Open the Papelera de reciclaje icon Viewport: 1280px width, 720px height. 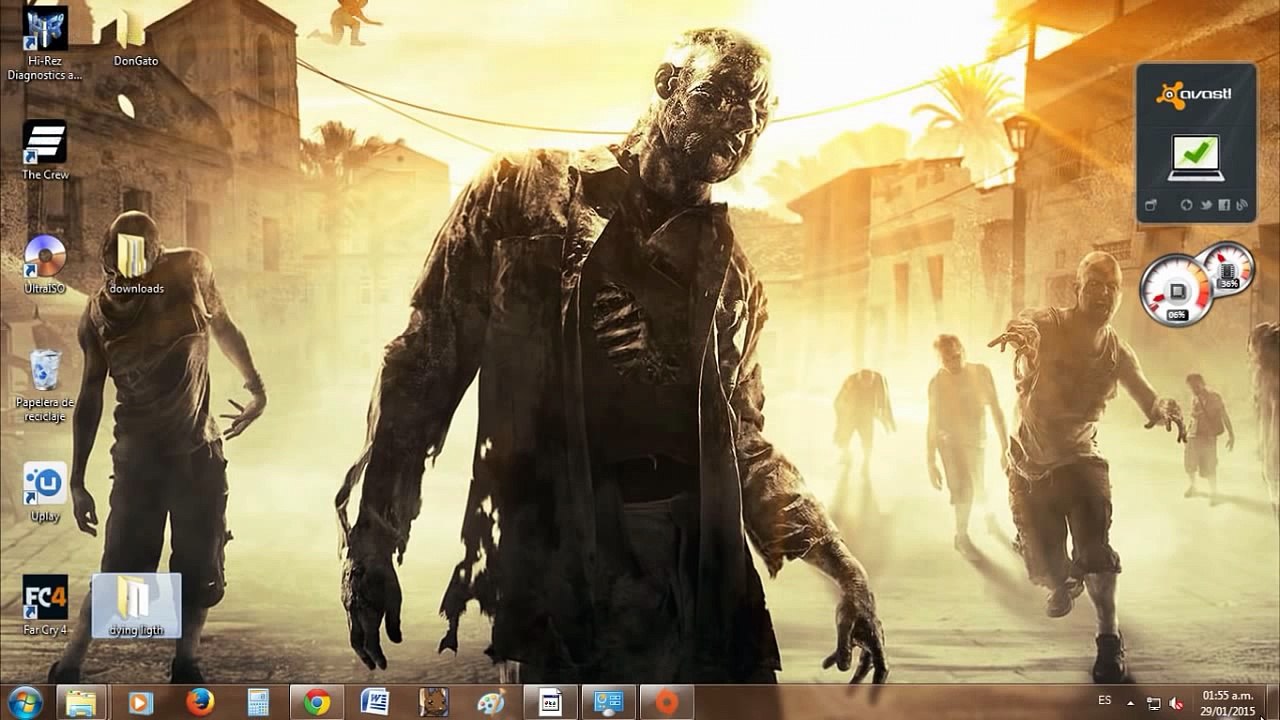45,385
